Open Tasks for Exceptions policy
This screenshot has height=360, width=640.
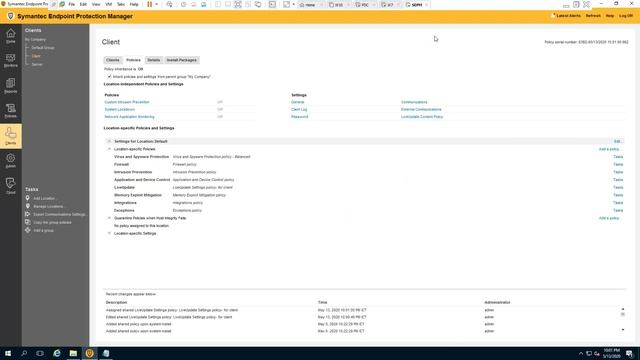pos(618,211)
